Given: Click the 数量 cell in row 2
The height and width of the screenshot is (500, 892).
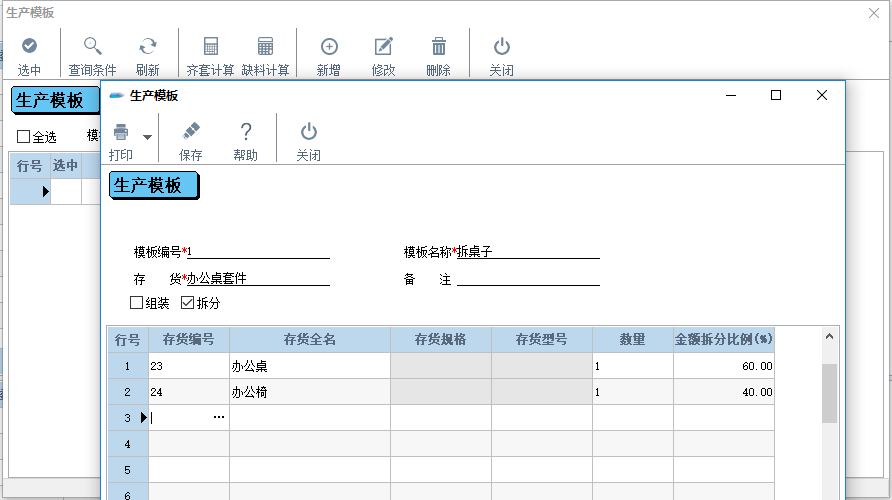Looking at the screenshot, I should click(x=633, y=392).
